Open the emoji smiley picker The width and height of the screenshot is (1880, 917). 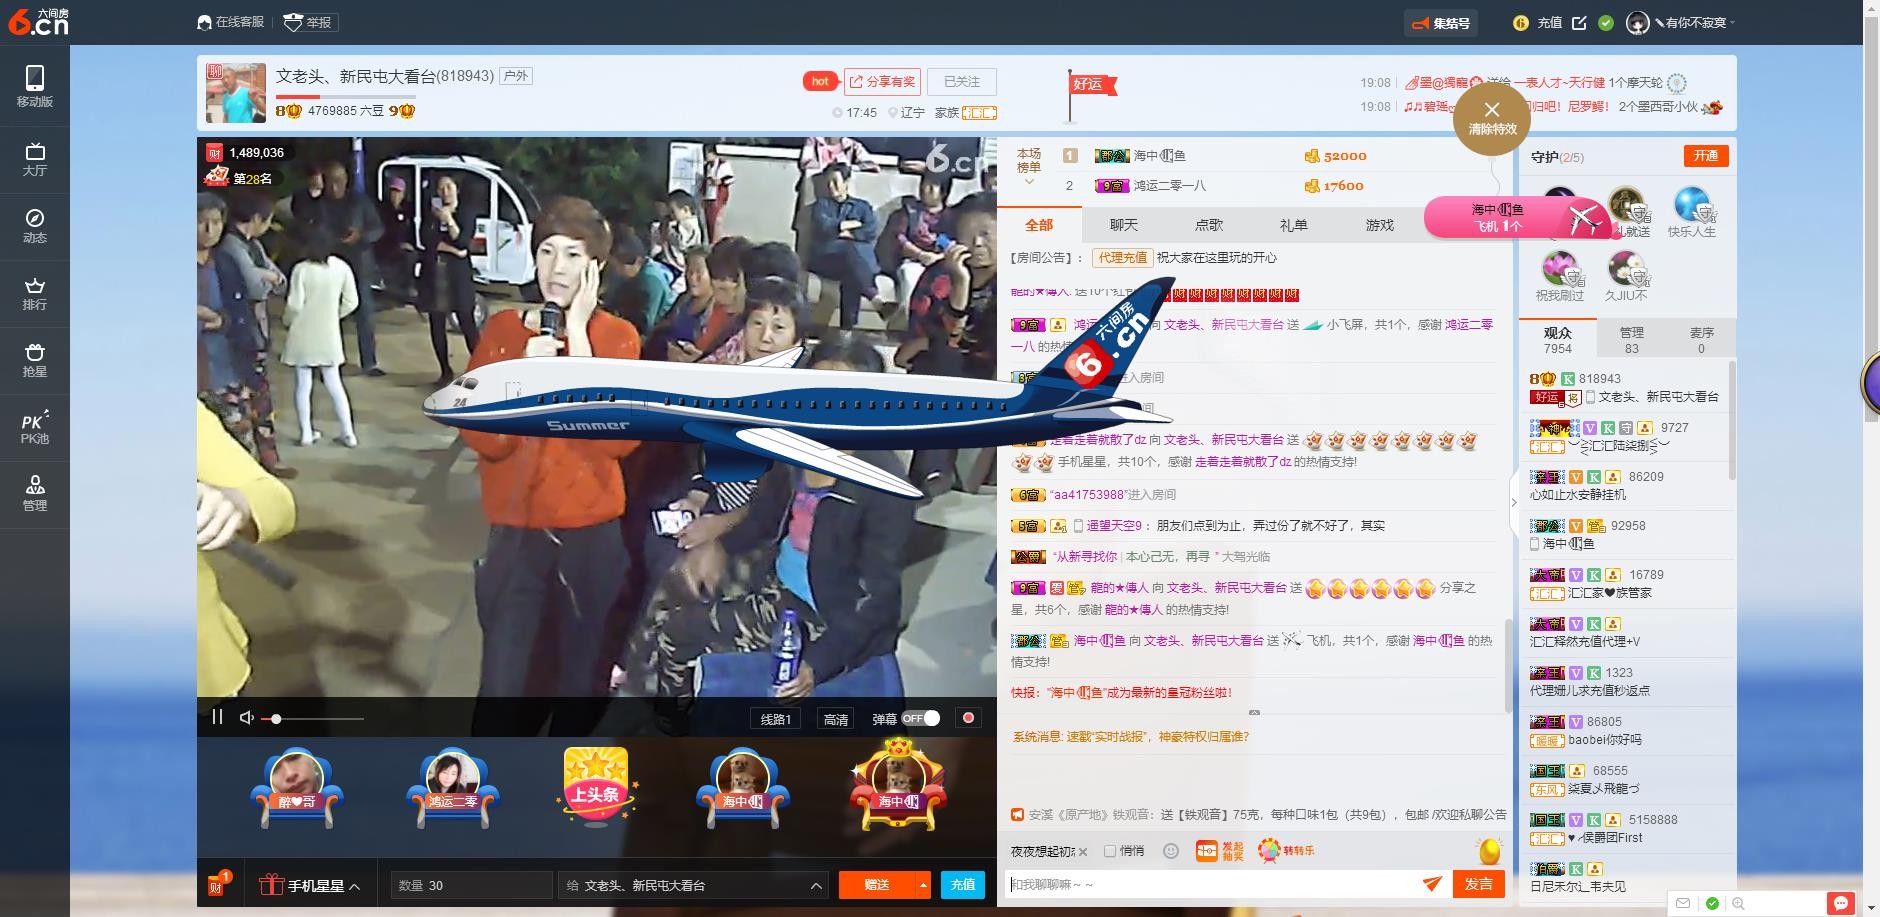[x=1171, y=851]
